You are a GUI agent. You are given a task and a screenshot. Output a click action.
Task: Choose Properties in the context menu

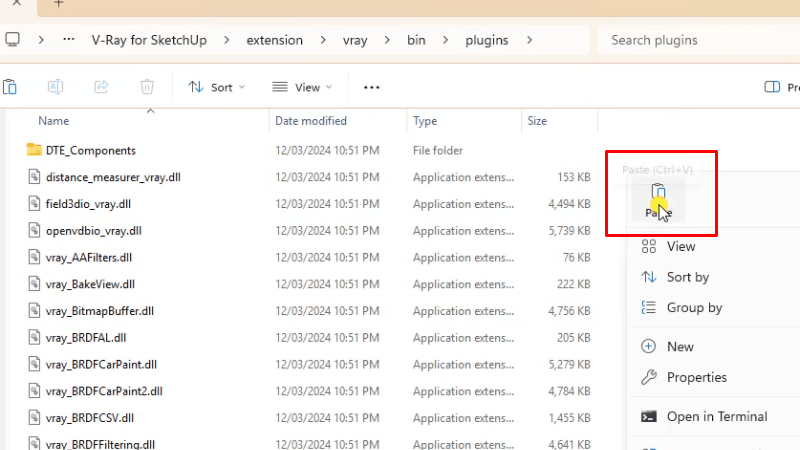point(696,377)
